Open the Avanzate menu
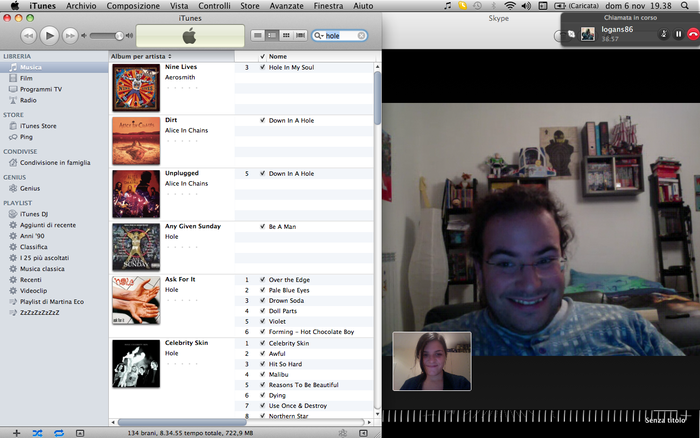The height and width of the screenshot is (438, 700). tap(287, 6)
